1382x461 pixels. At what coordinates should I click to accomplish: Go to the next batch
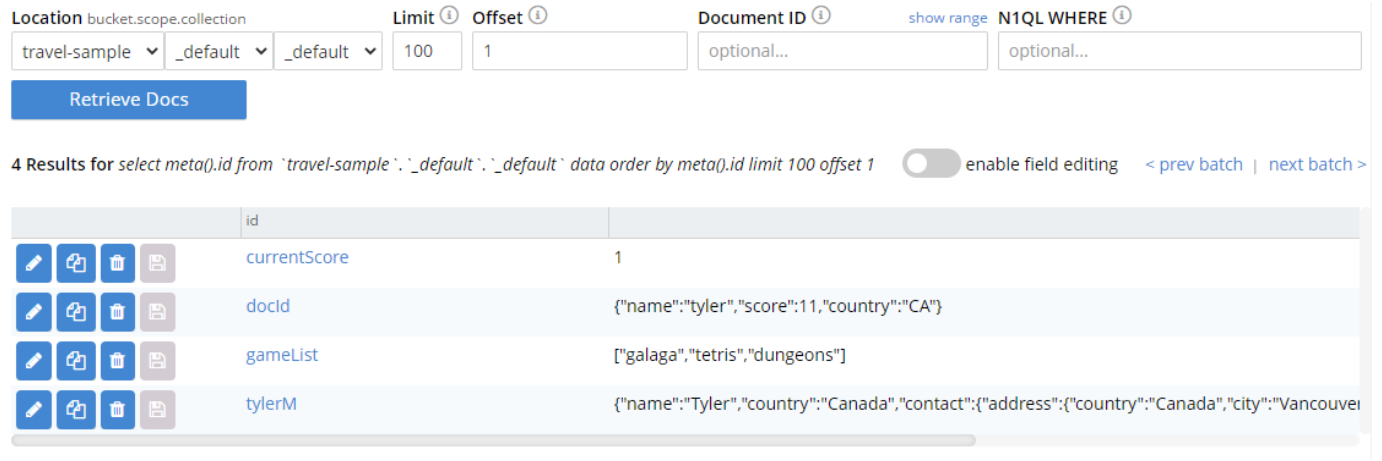1318,164
